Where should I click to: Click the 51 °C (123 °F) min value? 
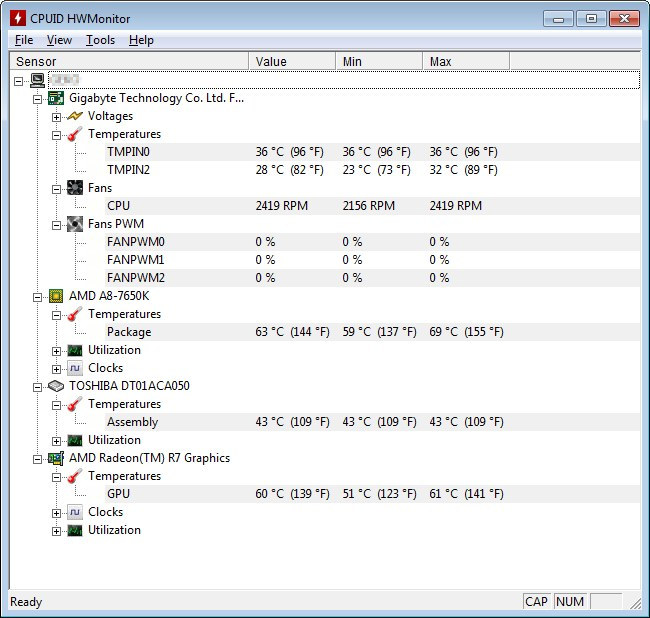pos(379,494)
